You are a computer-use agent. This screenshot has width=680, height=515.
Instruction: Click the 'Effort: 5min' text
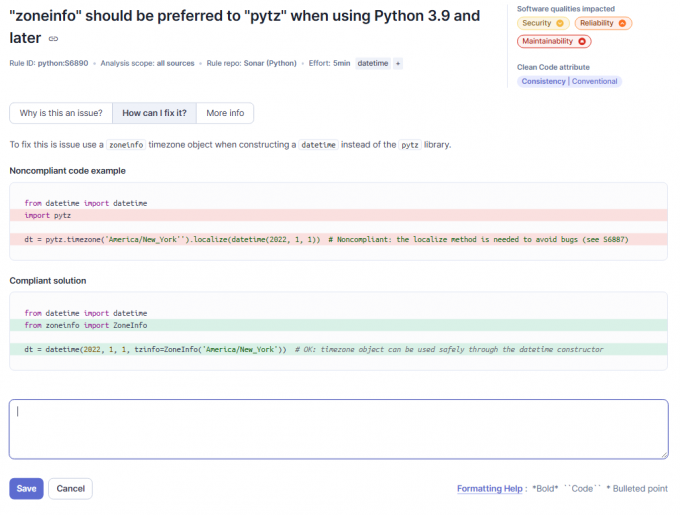pos(329,63)
